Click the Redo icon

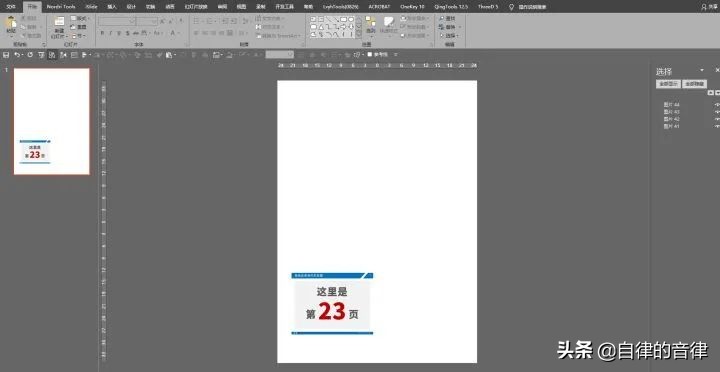pyautogui.click(x=30, y=55)
